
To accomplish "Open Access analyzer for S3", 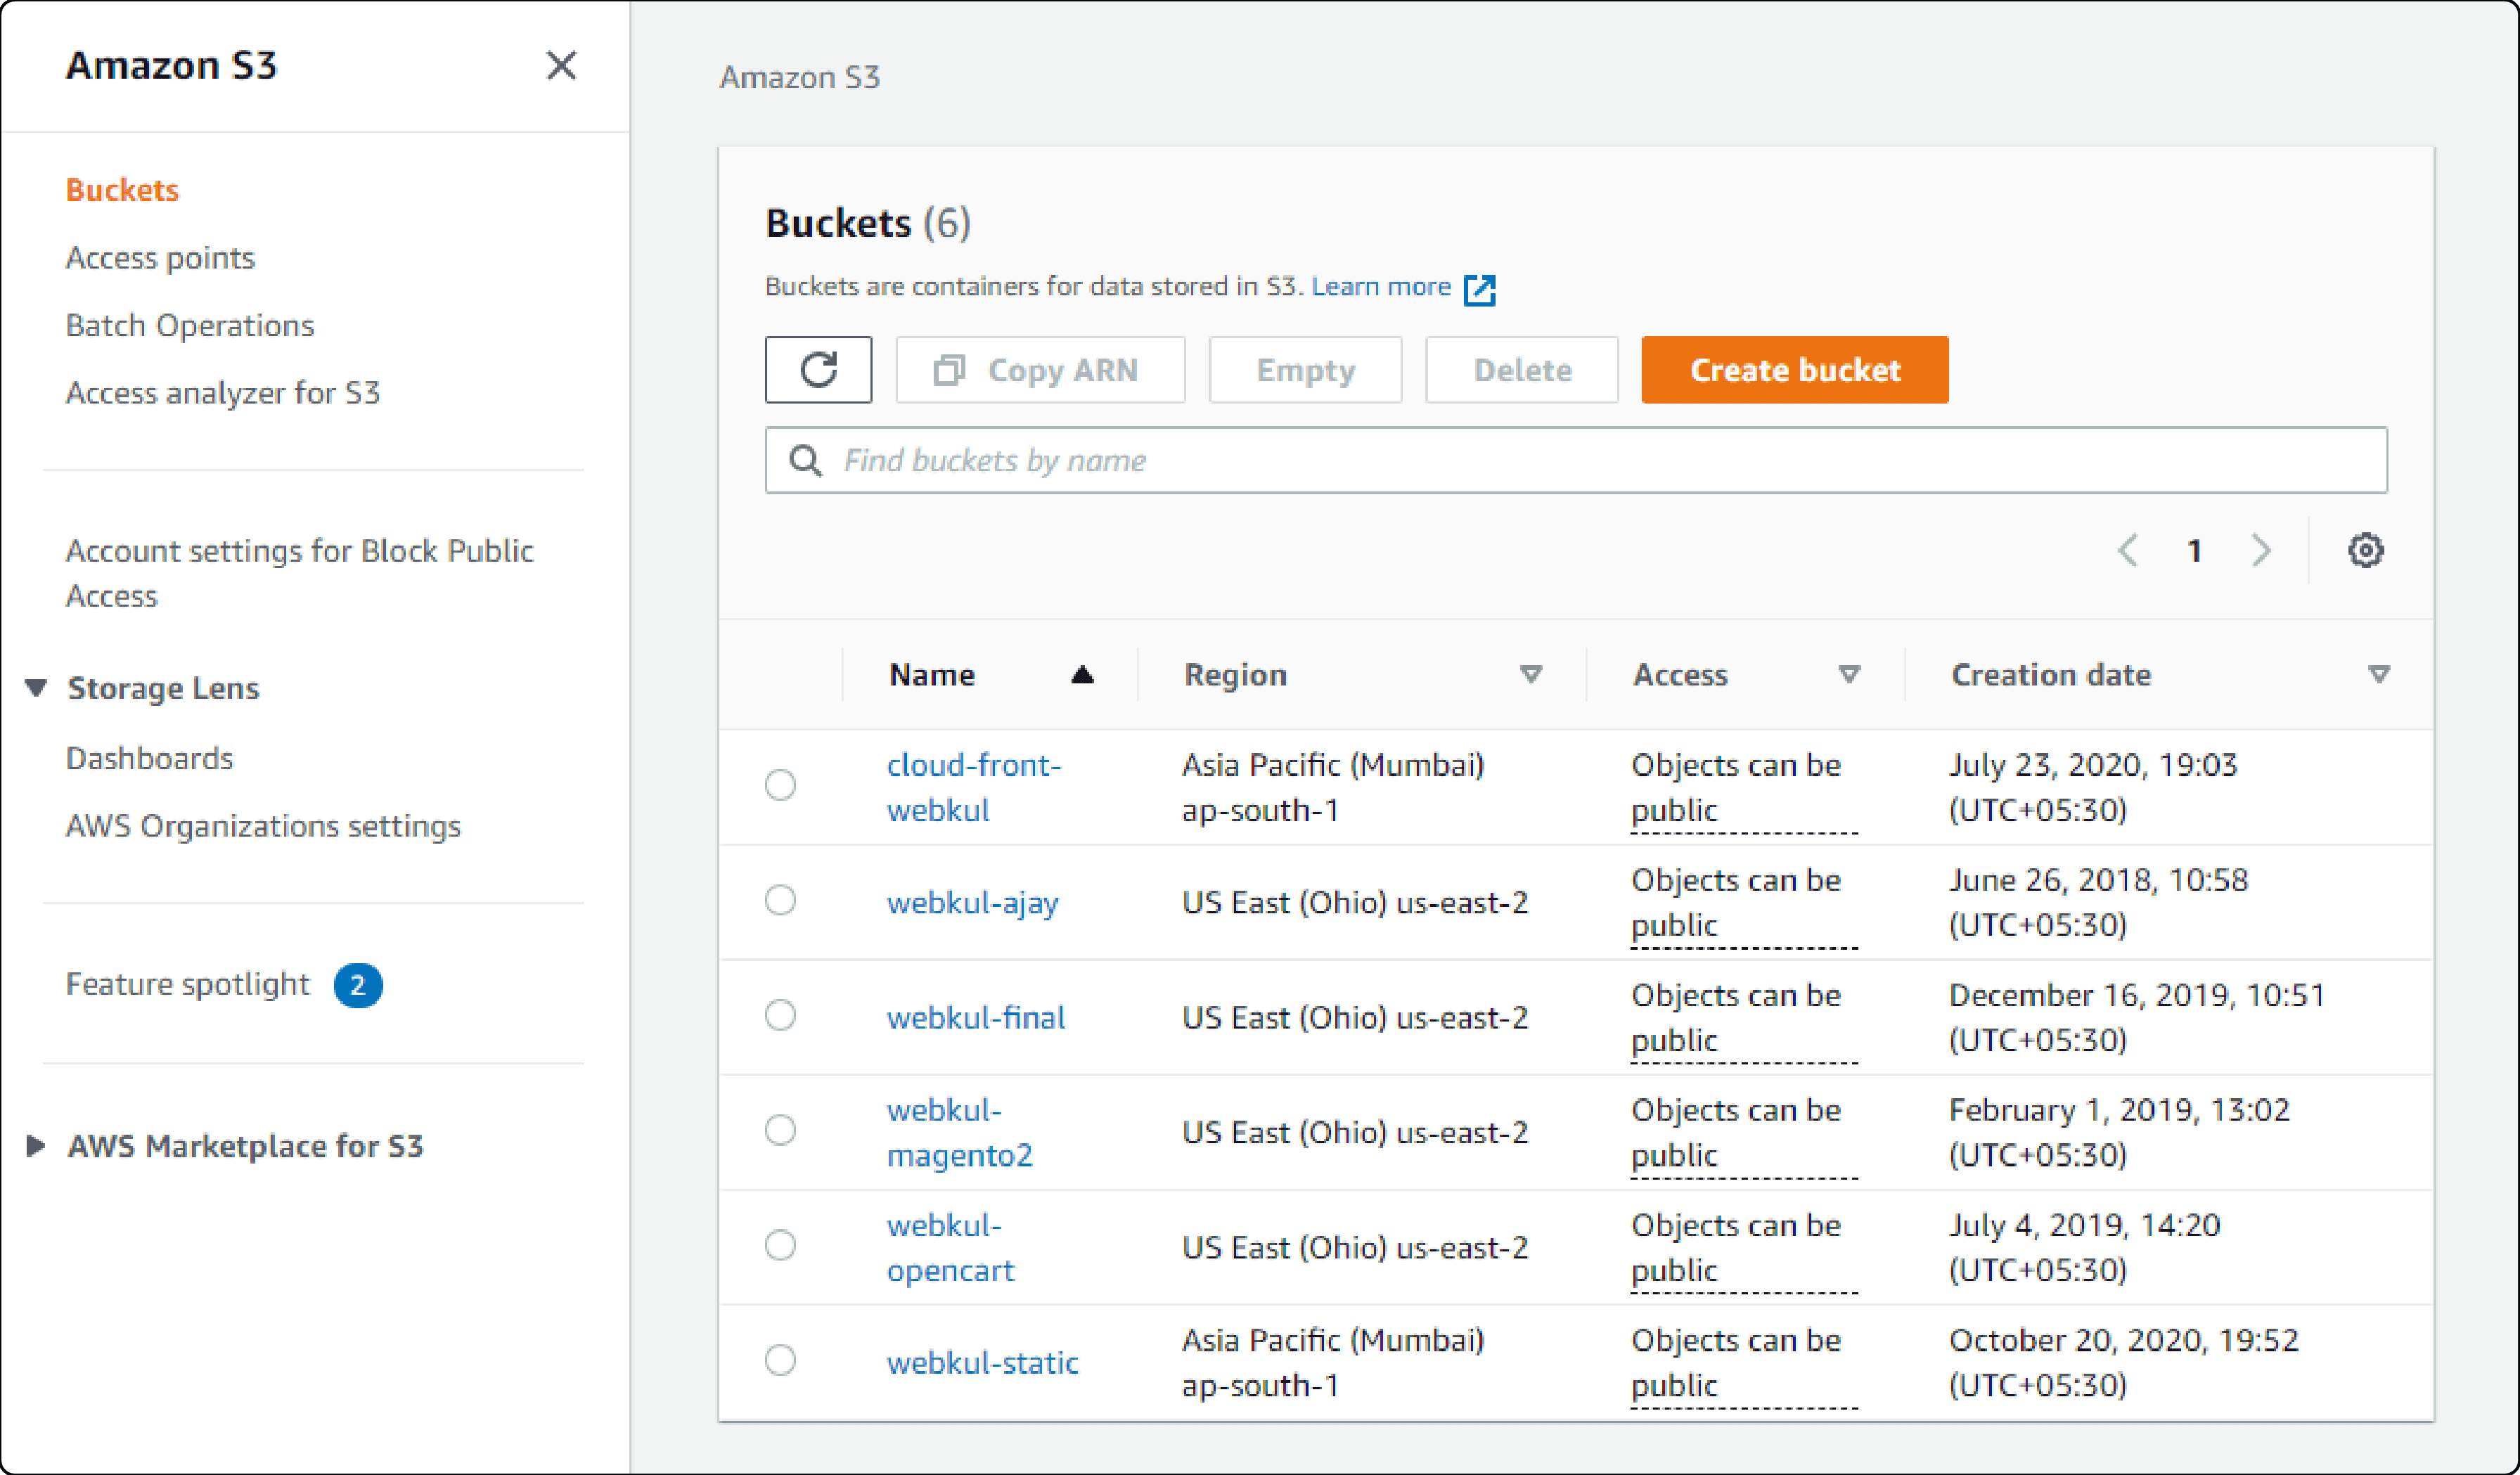I will pyautogui.click(x=223, y=393).
